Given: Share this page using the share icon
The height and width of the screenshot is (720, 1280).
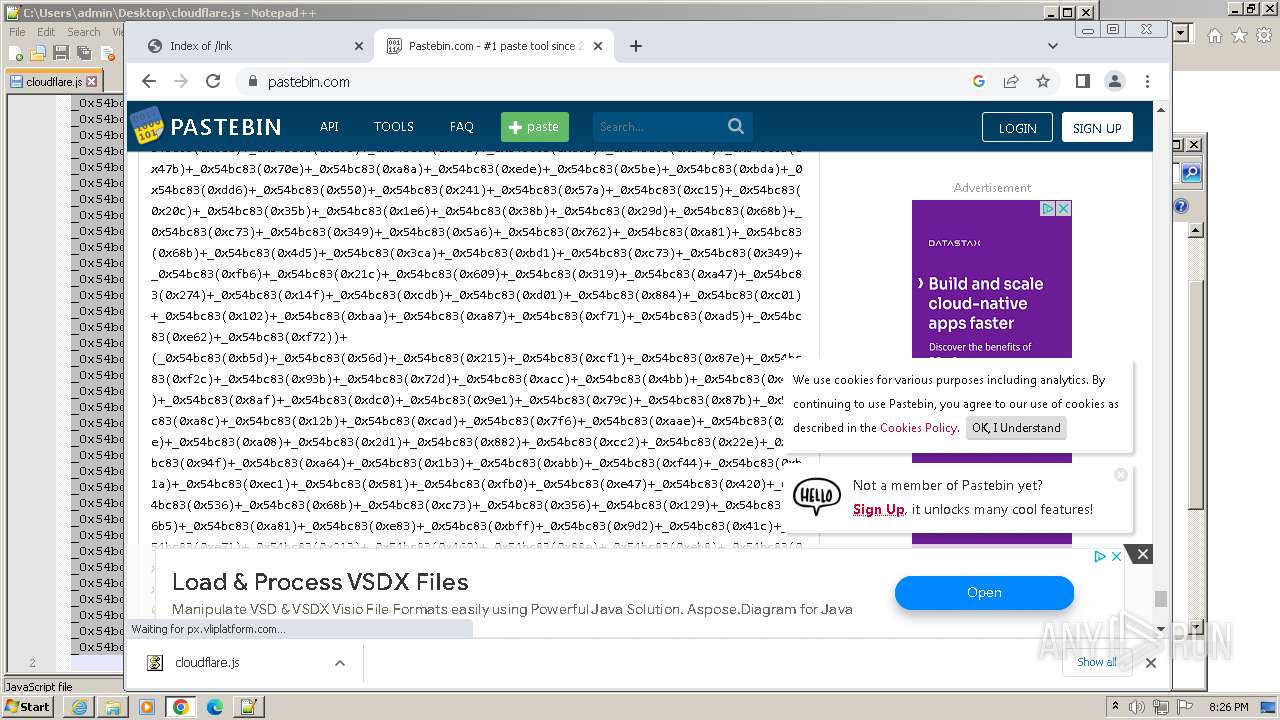Looking at the screenshot, I should [1011, 82].
